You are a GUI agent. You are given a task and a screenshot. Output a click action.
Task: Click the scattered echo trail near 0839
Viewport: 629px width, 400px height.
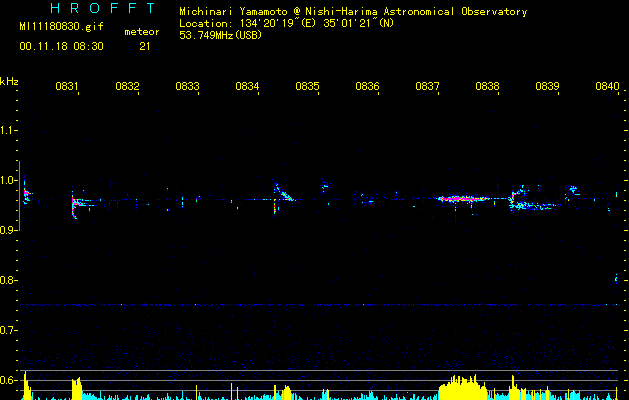534,206
